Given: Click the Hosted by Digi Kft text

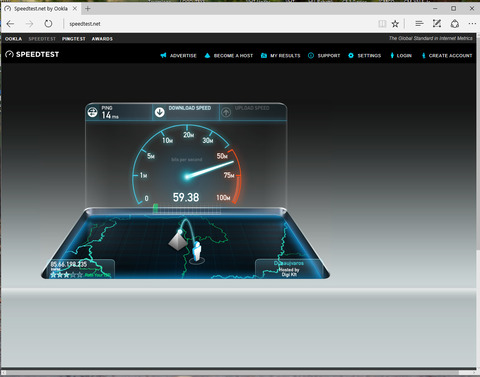Looking at the screenshot, I should [289, 272].
